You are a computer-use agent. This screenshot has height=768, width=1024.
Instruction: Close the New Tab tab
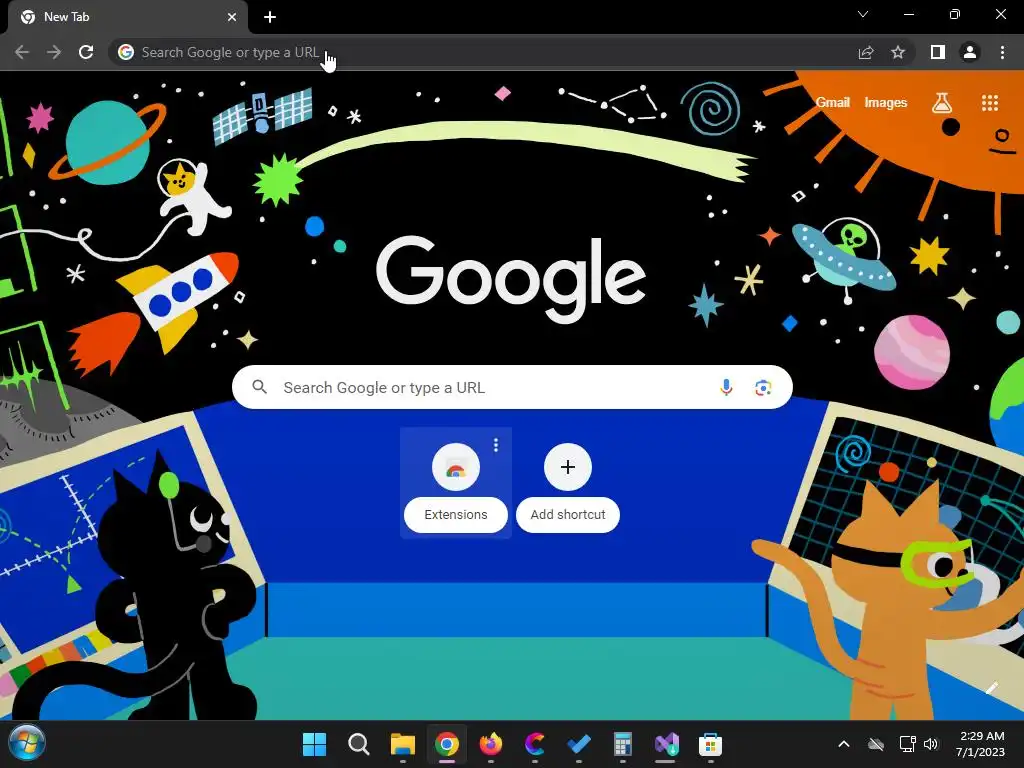(232, 17)
